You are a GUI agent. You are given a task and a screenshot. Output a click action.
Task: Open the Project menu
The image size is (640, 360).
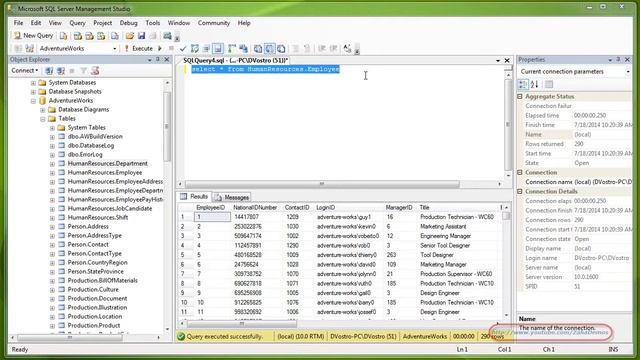[102, 23]
